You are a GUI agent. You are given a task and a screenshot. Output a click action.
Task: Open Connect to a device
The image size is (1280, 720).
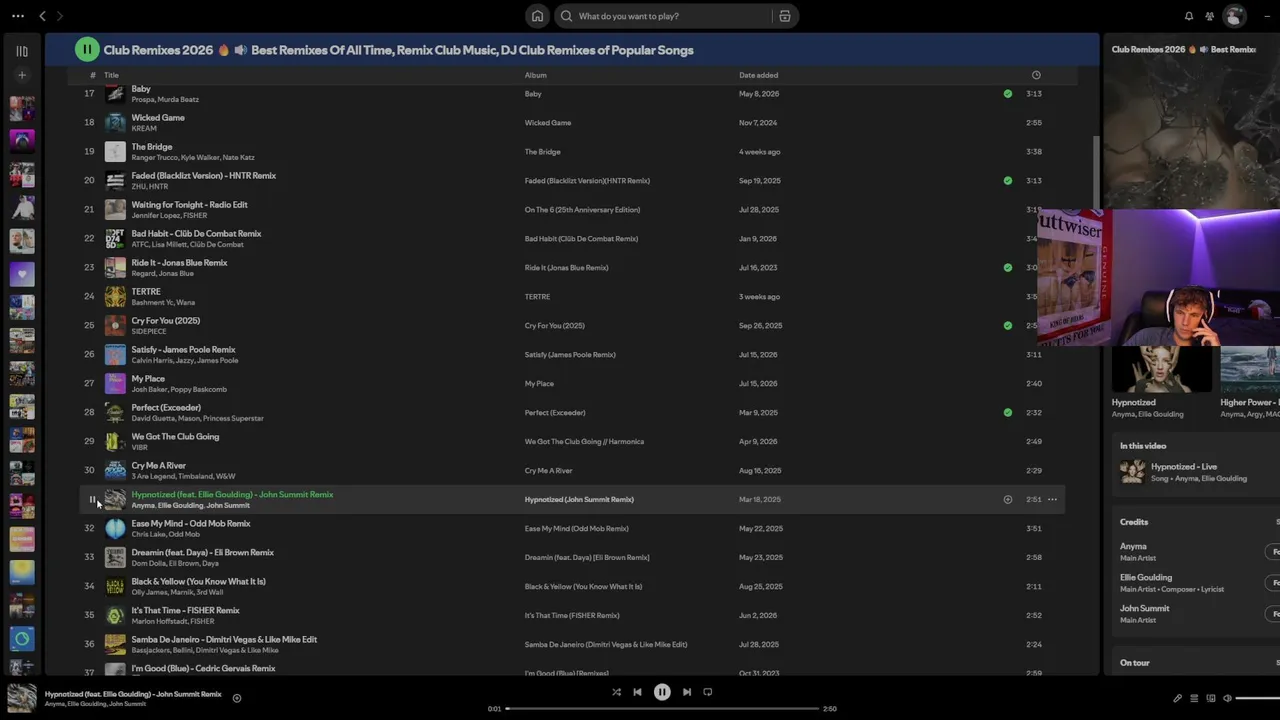(1211, 698)
